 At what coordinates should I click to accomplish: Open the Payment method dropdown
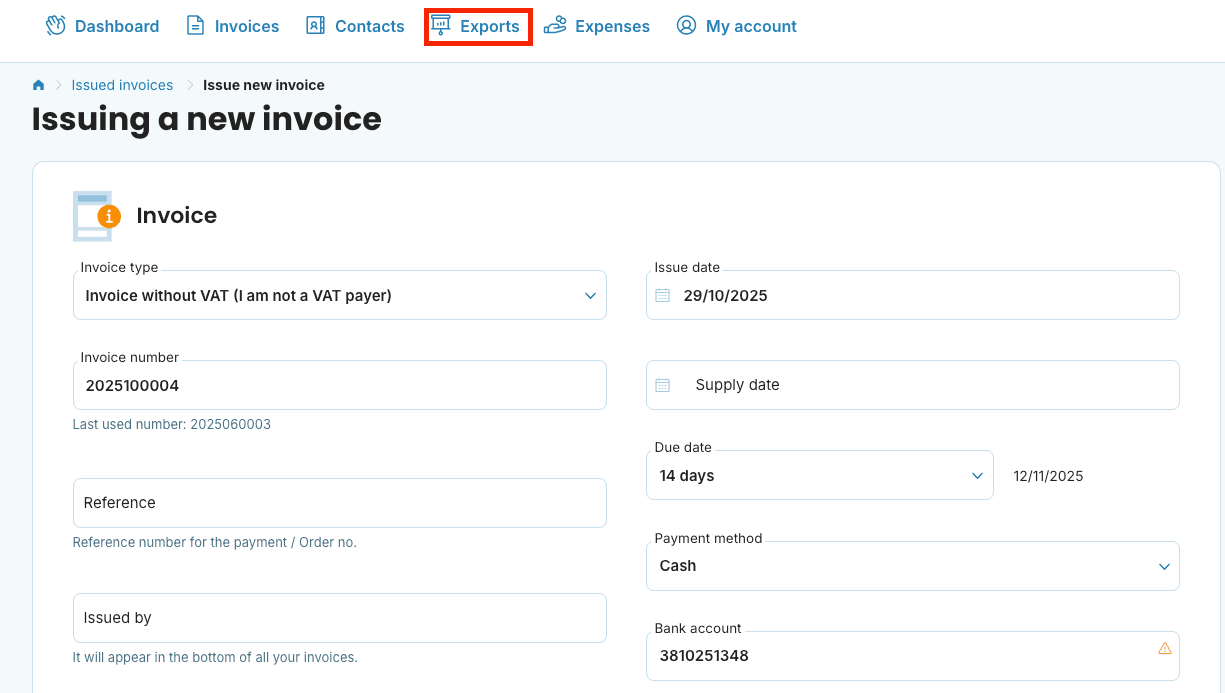click(912, 566)
